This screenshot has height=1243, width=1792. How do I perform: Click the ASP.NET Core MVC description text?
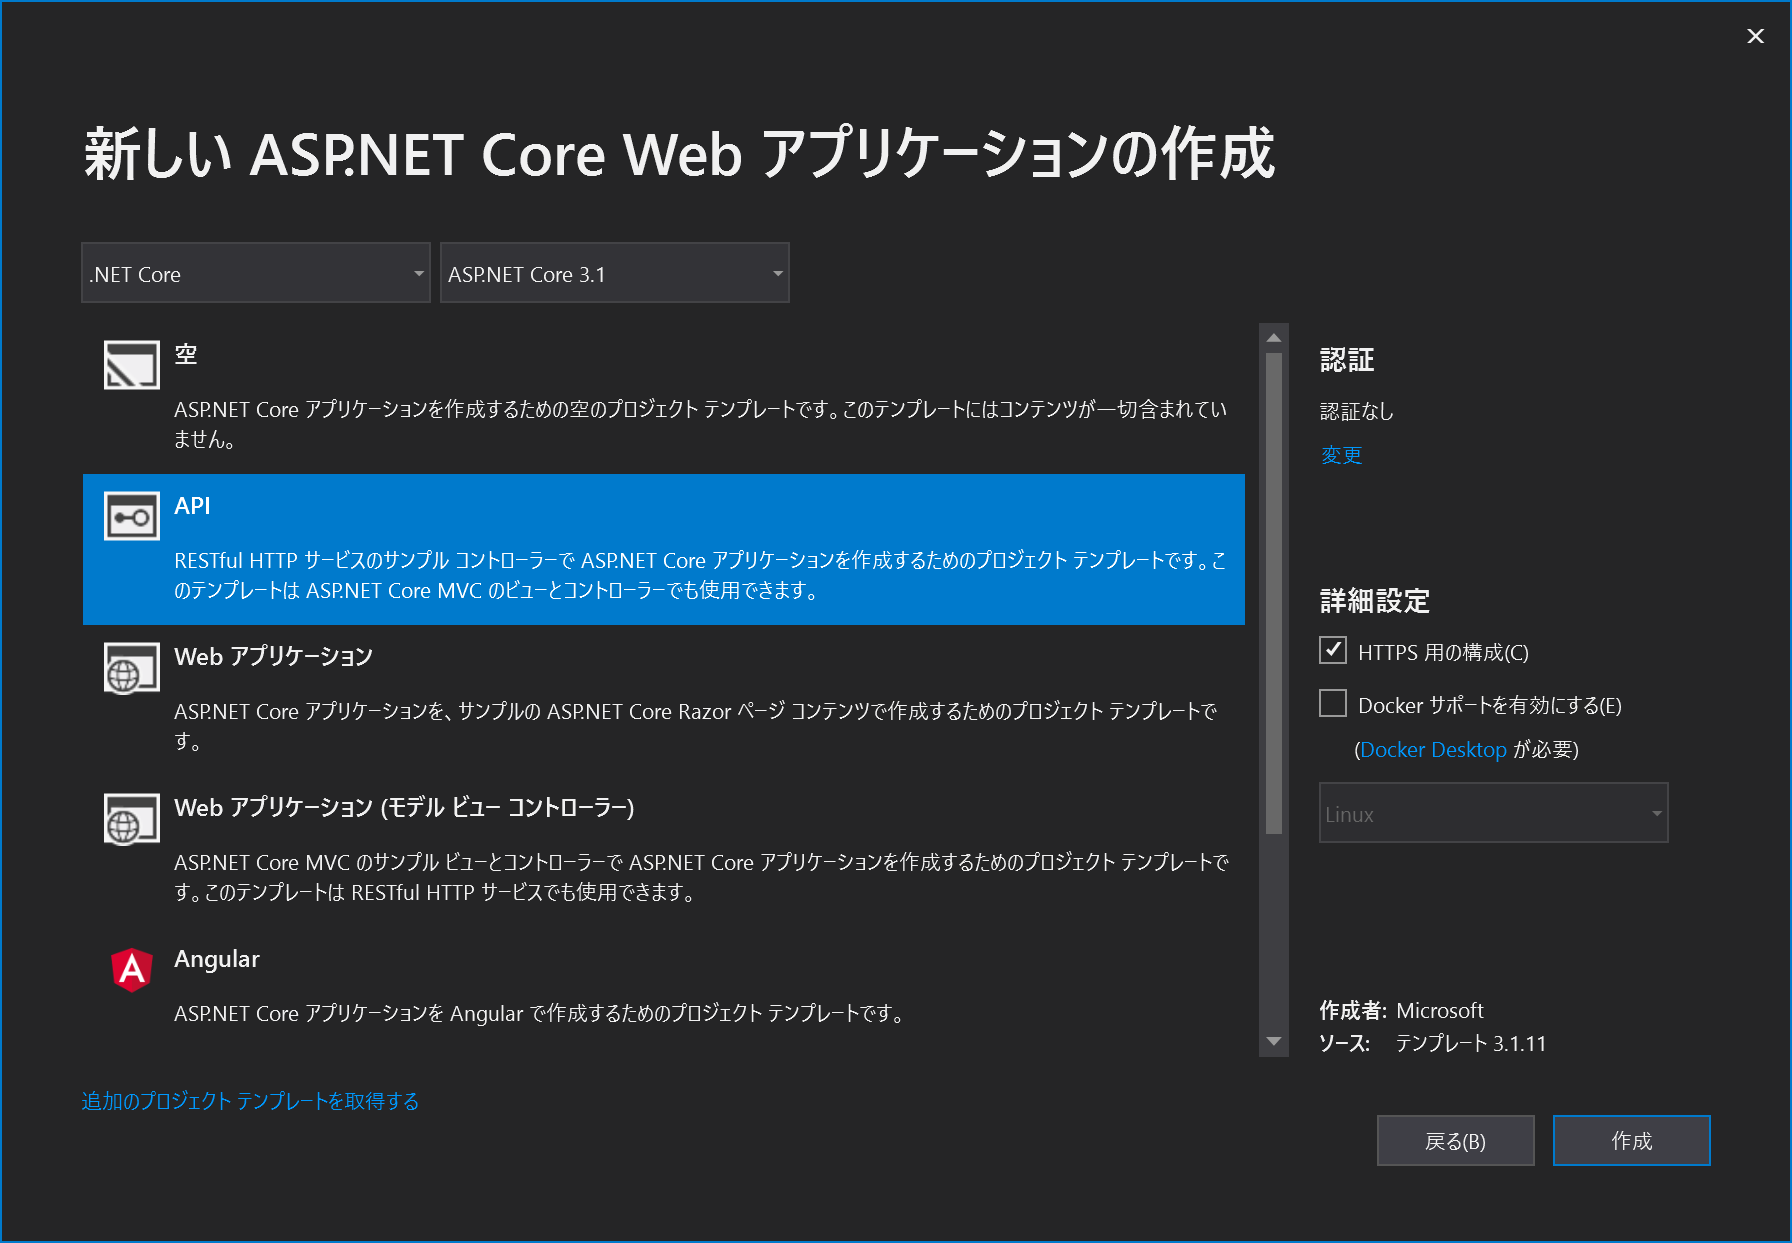click(x=701, y=877)
